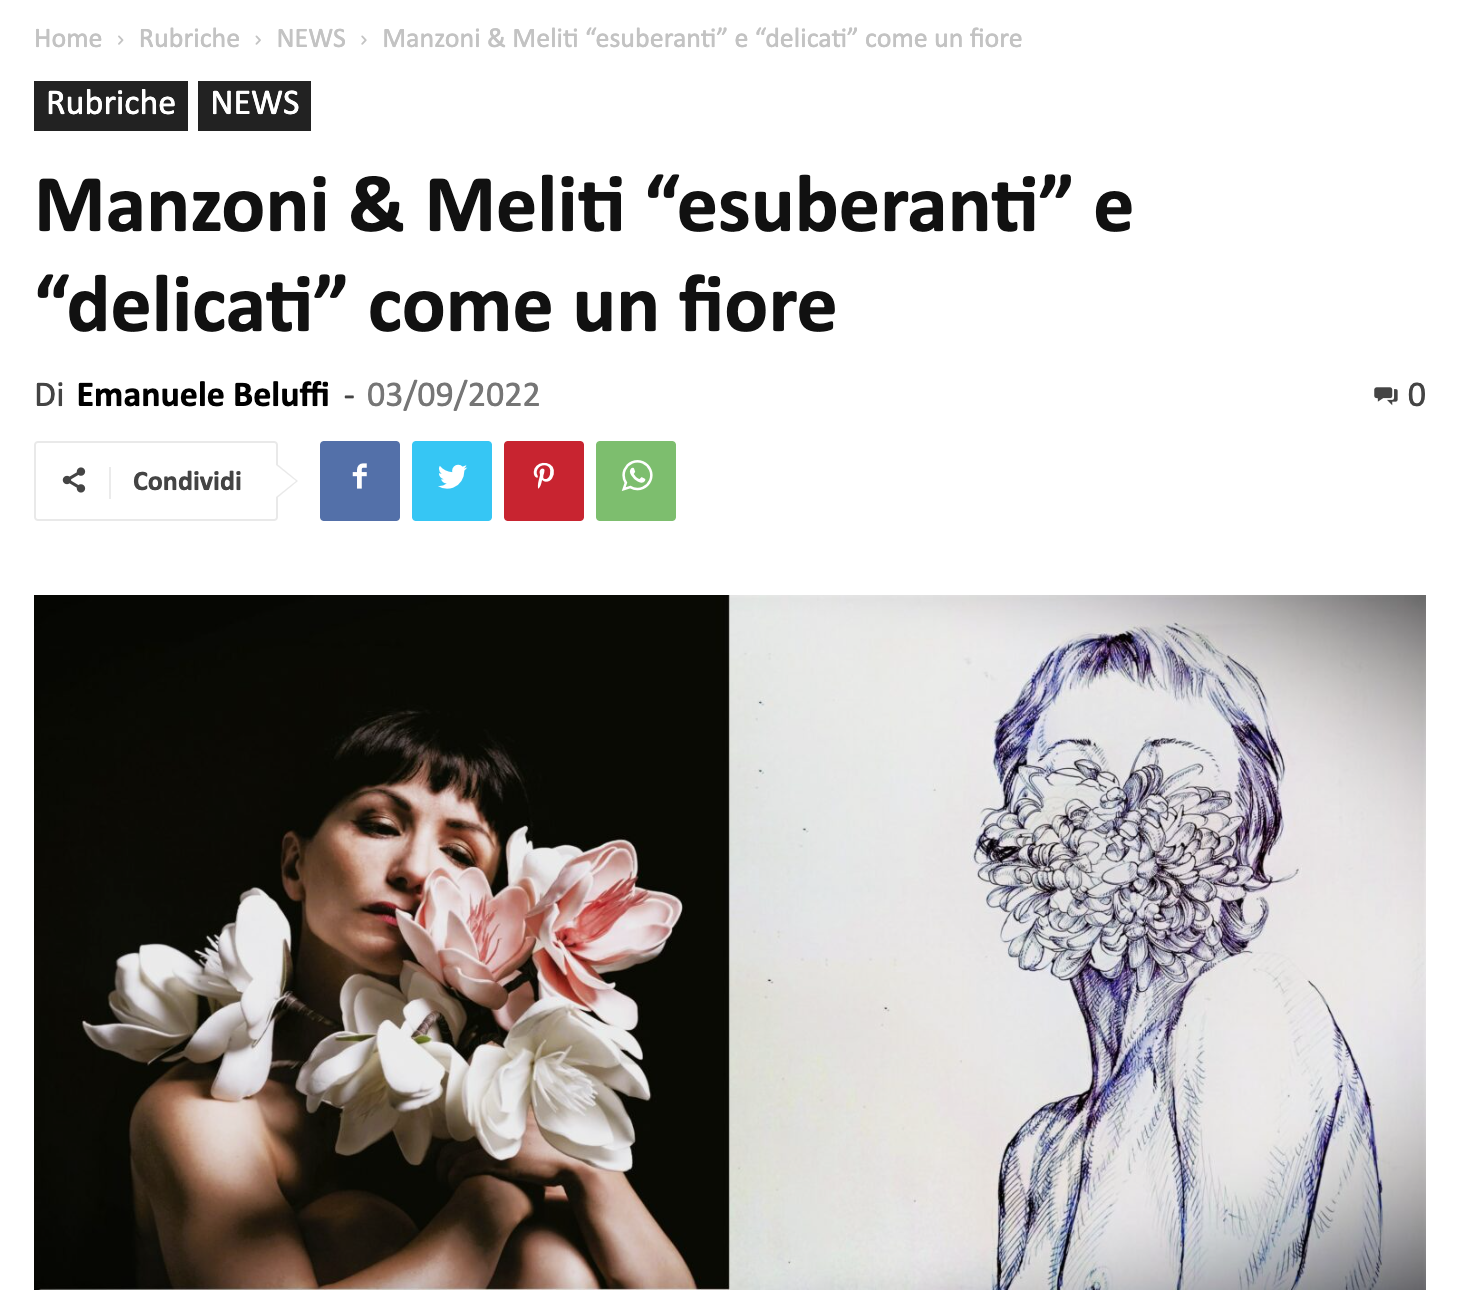Open the black NEWS category tag
Viewport: 1466px width, 1314px height.
[254, 105]
